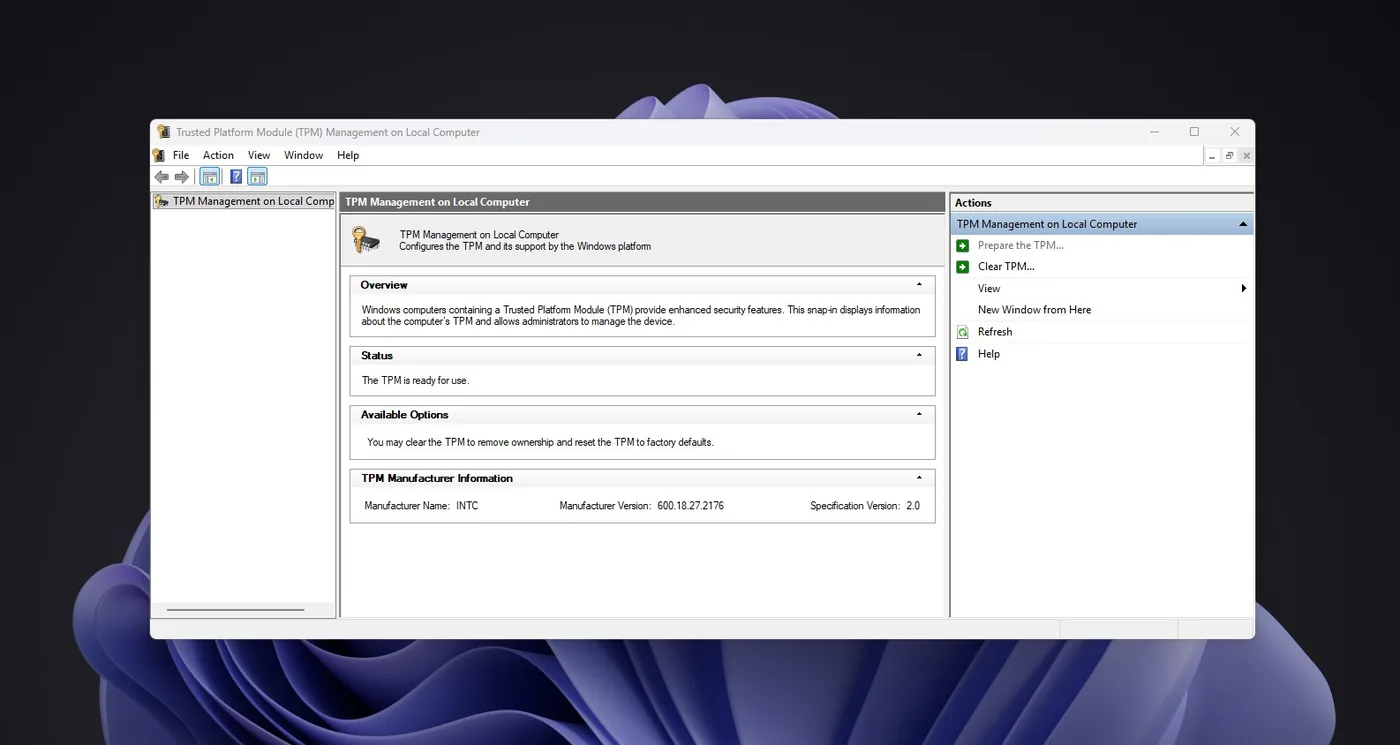Click the green arrow icon beside Prepare the TPM
This screenshot has width=1400, height=745.
pyautogui.click(x=962, y=246)
